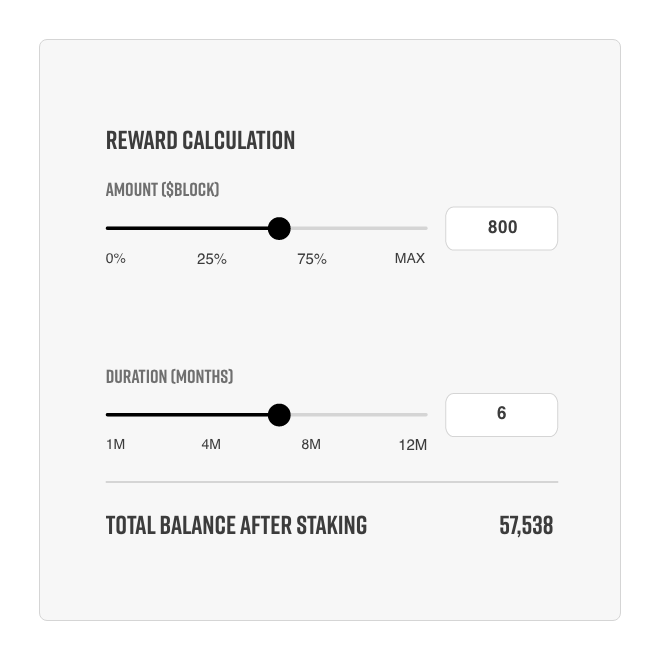Image resolution: width=664 pixels, height=664 pixels.
Task: Select the 4M duration marker
Action: click(211, 444)
